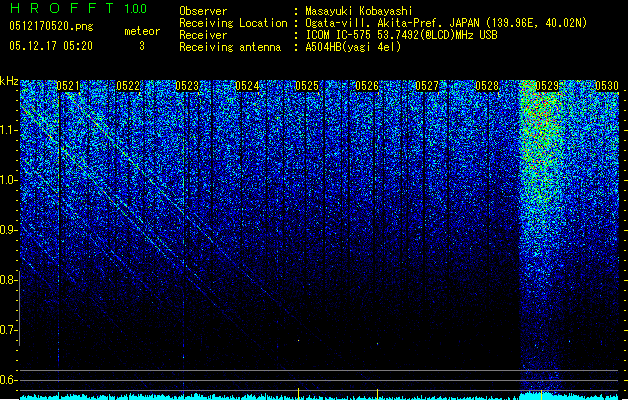Click the HROFFT title text
Screen dimensions: 629x400
[62, 8]
